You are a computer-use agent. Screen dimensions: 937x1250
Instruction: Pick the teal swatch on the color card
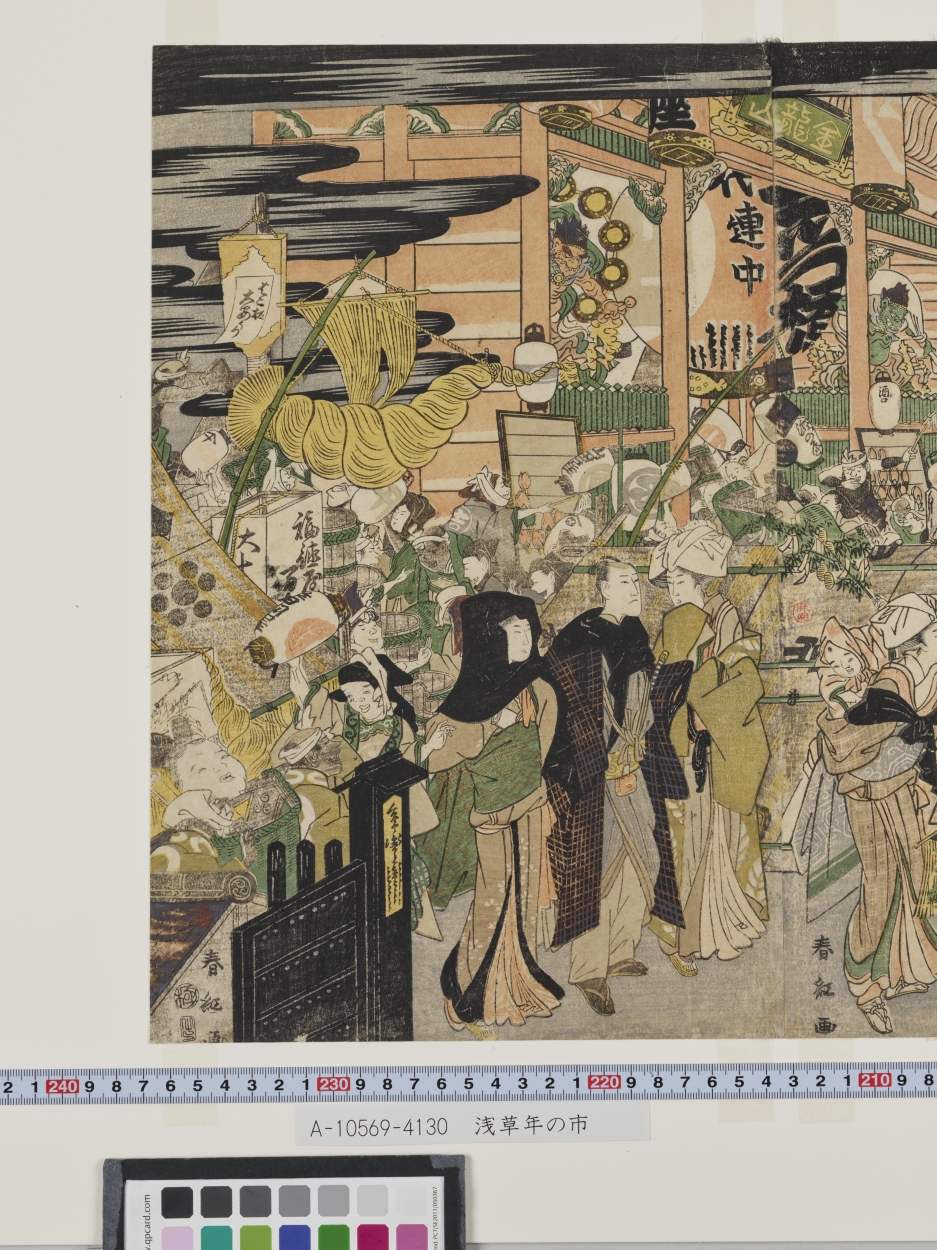click(216, 1238)
